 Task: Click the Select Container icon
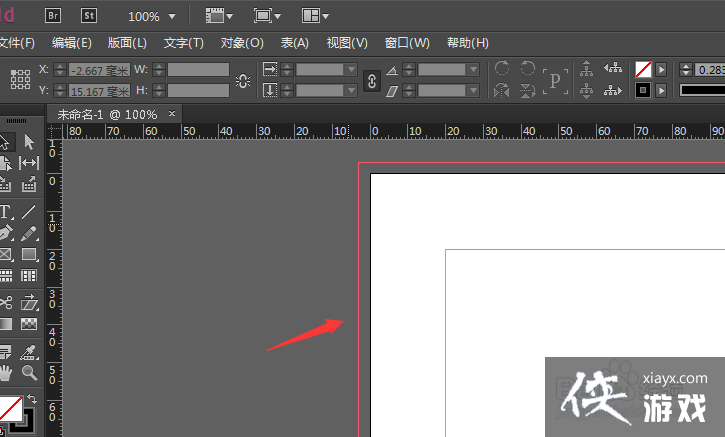click(586, 69)
